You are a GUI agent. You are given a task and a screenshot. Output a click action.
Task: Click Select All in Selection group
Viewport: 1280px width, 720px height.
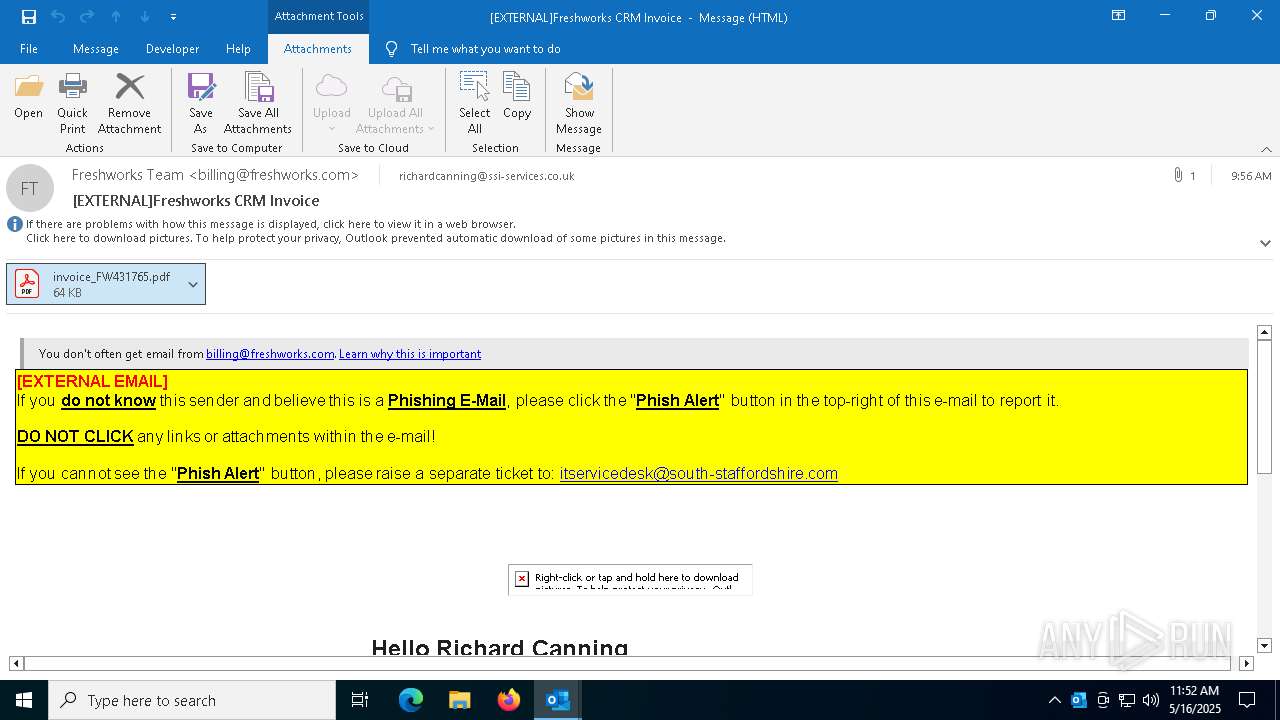click(x=475, y=103)
